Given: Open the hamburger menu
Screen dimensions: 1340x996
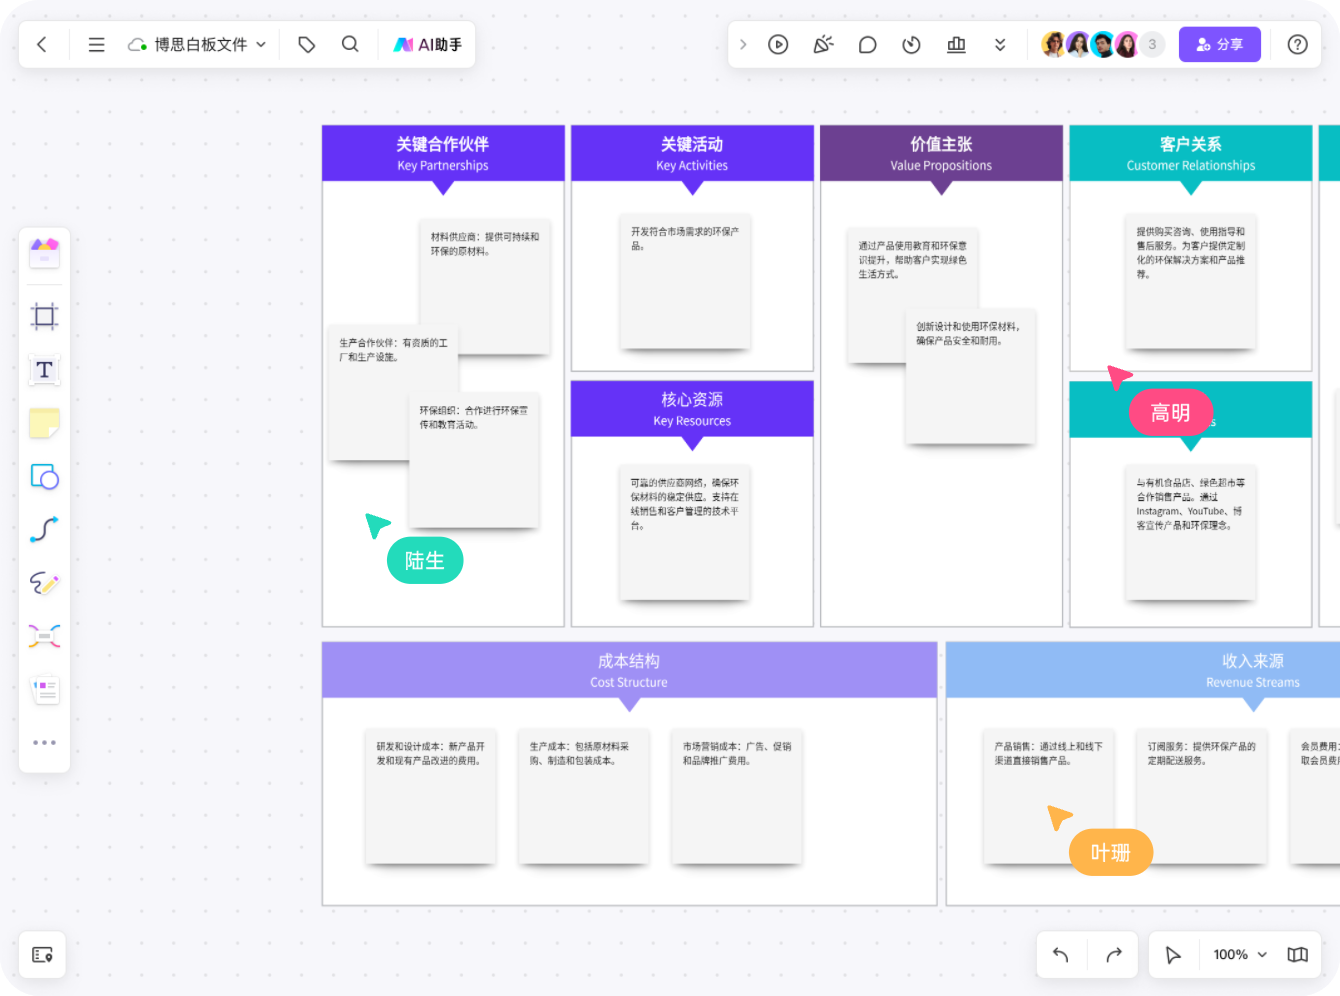Looking at the screenshot, I should coord(97,44).
